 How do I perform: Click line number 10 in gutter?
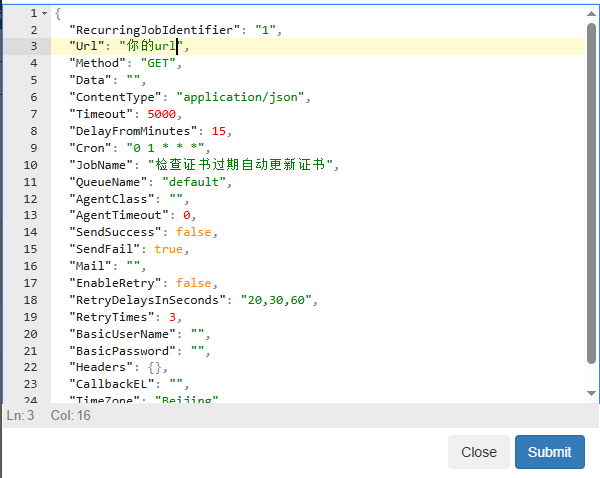click(30, 165)
